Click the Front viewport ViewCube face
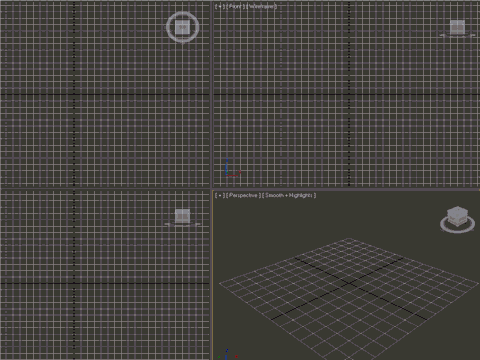The image size is (480, 360). pyautogui.click(x=457, y=27)
